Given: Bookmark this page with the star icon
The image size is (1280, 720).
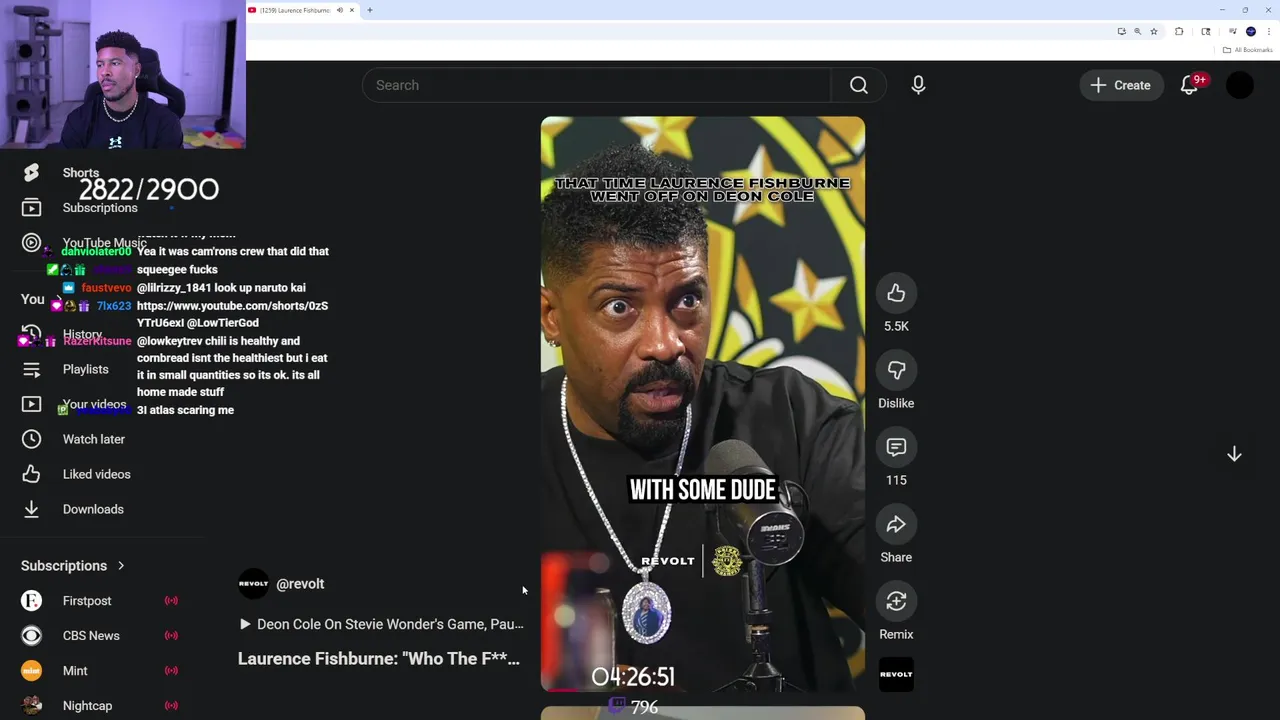Looking at the screenshot, I should point(1154,31).
